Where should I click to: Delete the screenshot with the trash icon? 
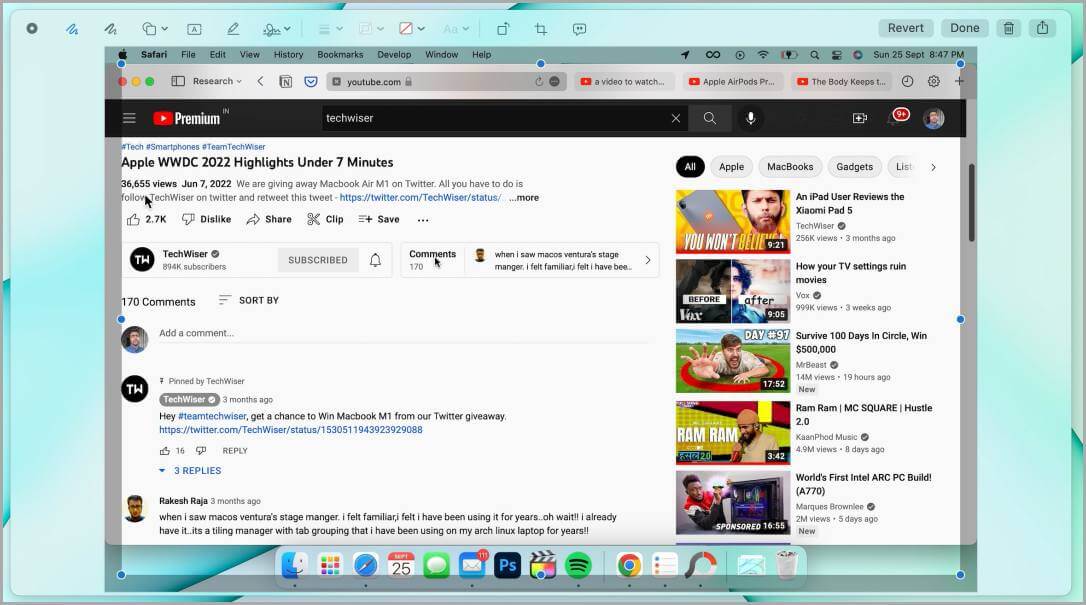click(x=1009, y=28)
